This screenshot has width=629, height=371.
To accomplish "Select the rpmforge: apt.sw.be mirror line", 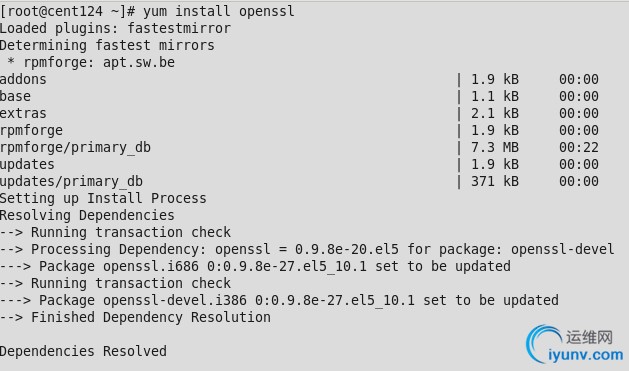I will pos(91,62).
